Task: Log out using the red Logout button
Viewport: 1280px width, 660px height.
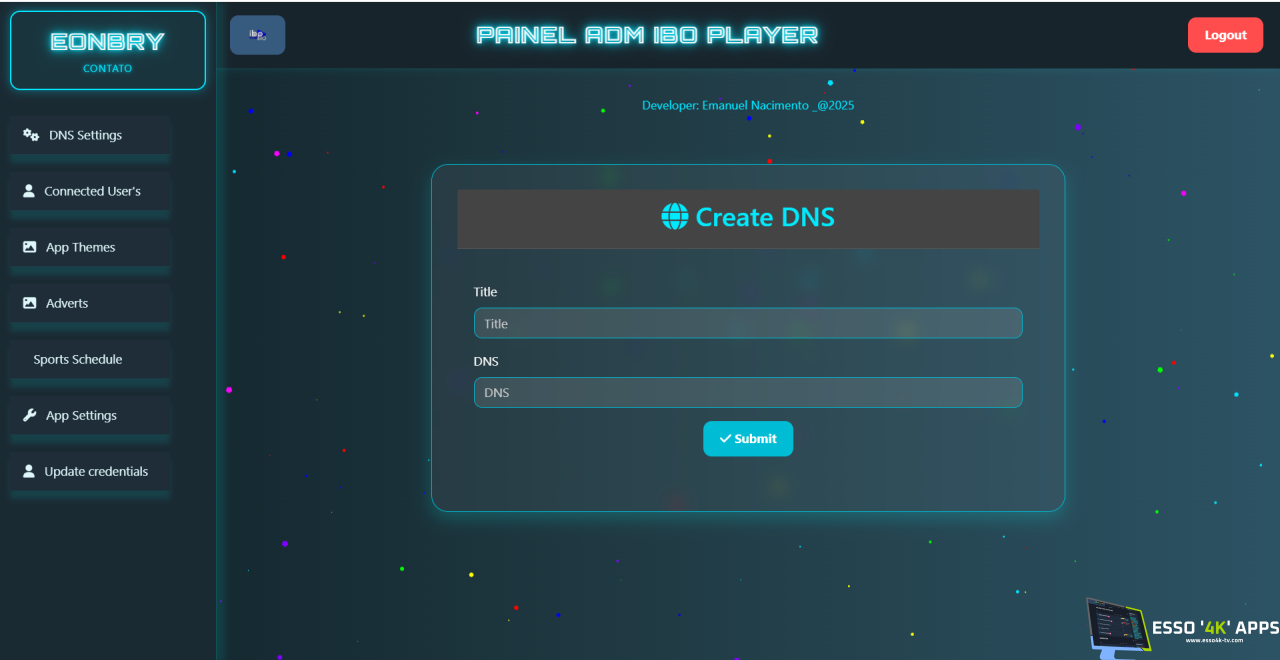Action: point(1225,35)
